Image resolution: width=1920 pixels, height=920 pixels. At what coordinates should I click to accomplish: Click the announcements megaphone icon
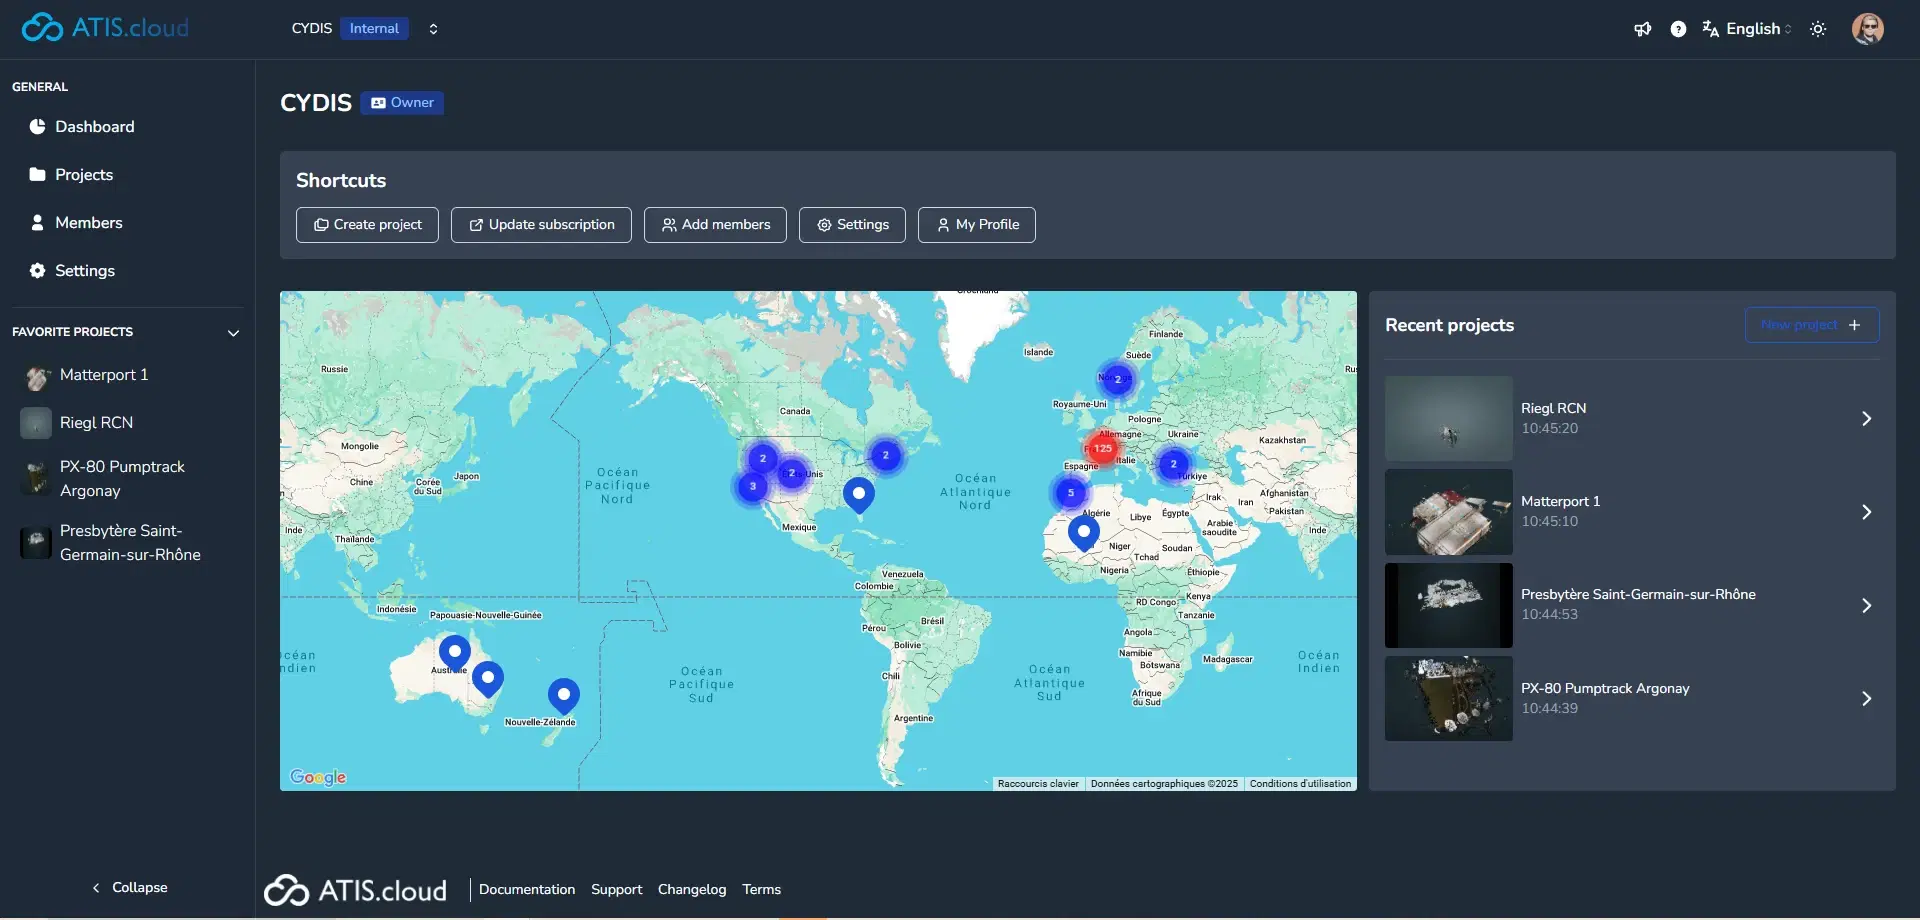point(1642,29)
